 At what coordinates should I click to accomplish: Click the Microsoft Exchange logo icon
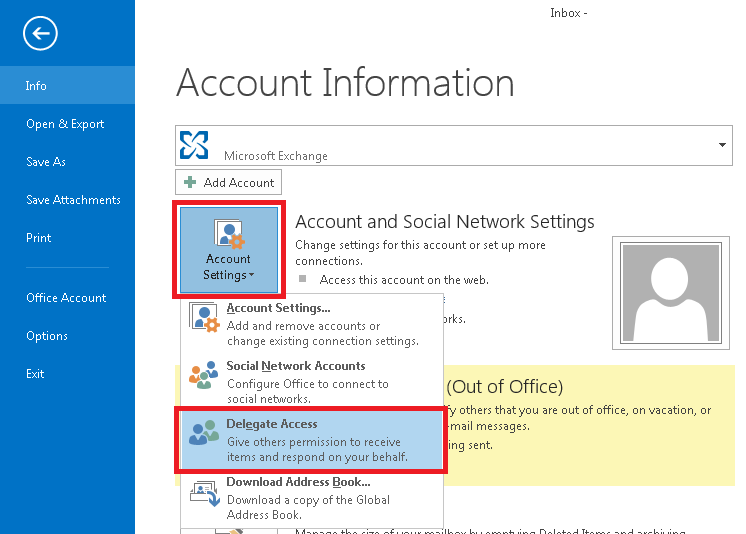click(x=194, y=146)
